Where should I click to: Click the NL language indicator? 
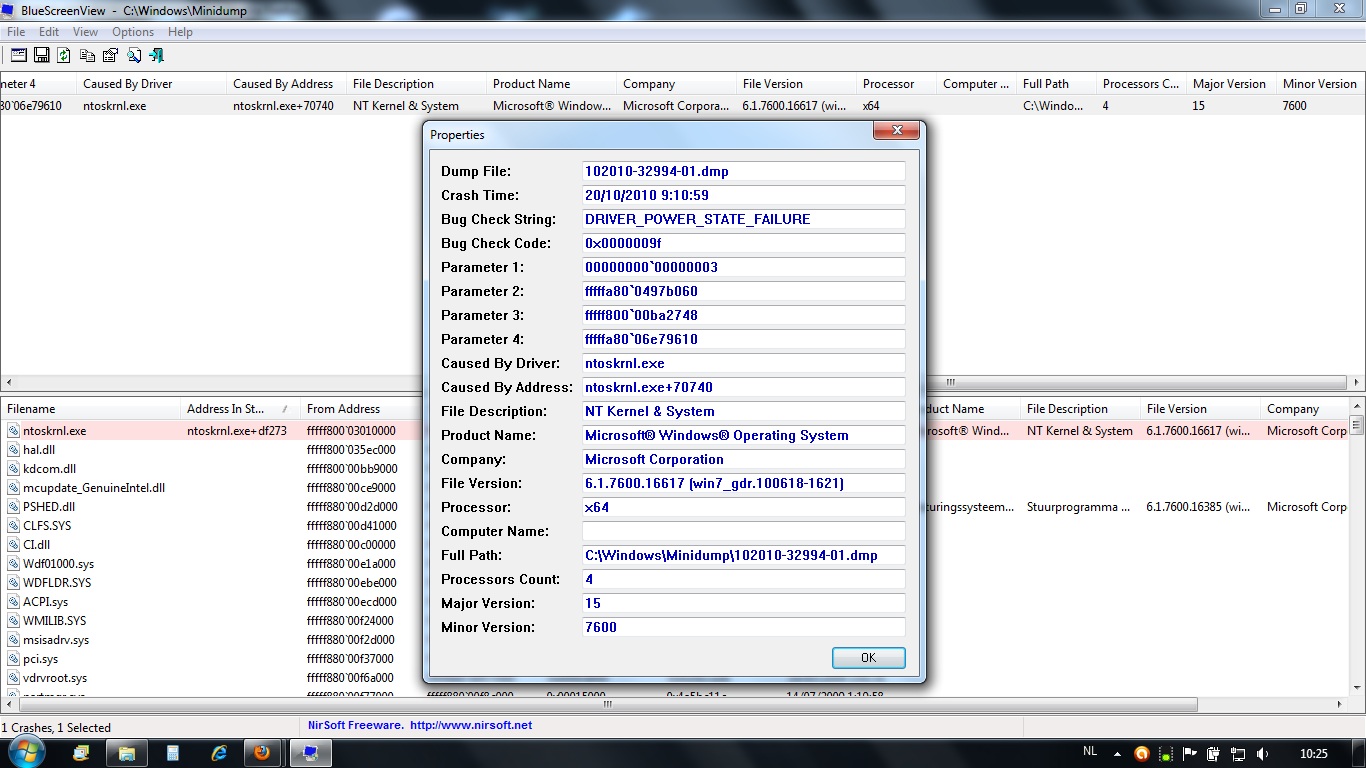coord(1090,750)
